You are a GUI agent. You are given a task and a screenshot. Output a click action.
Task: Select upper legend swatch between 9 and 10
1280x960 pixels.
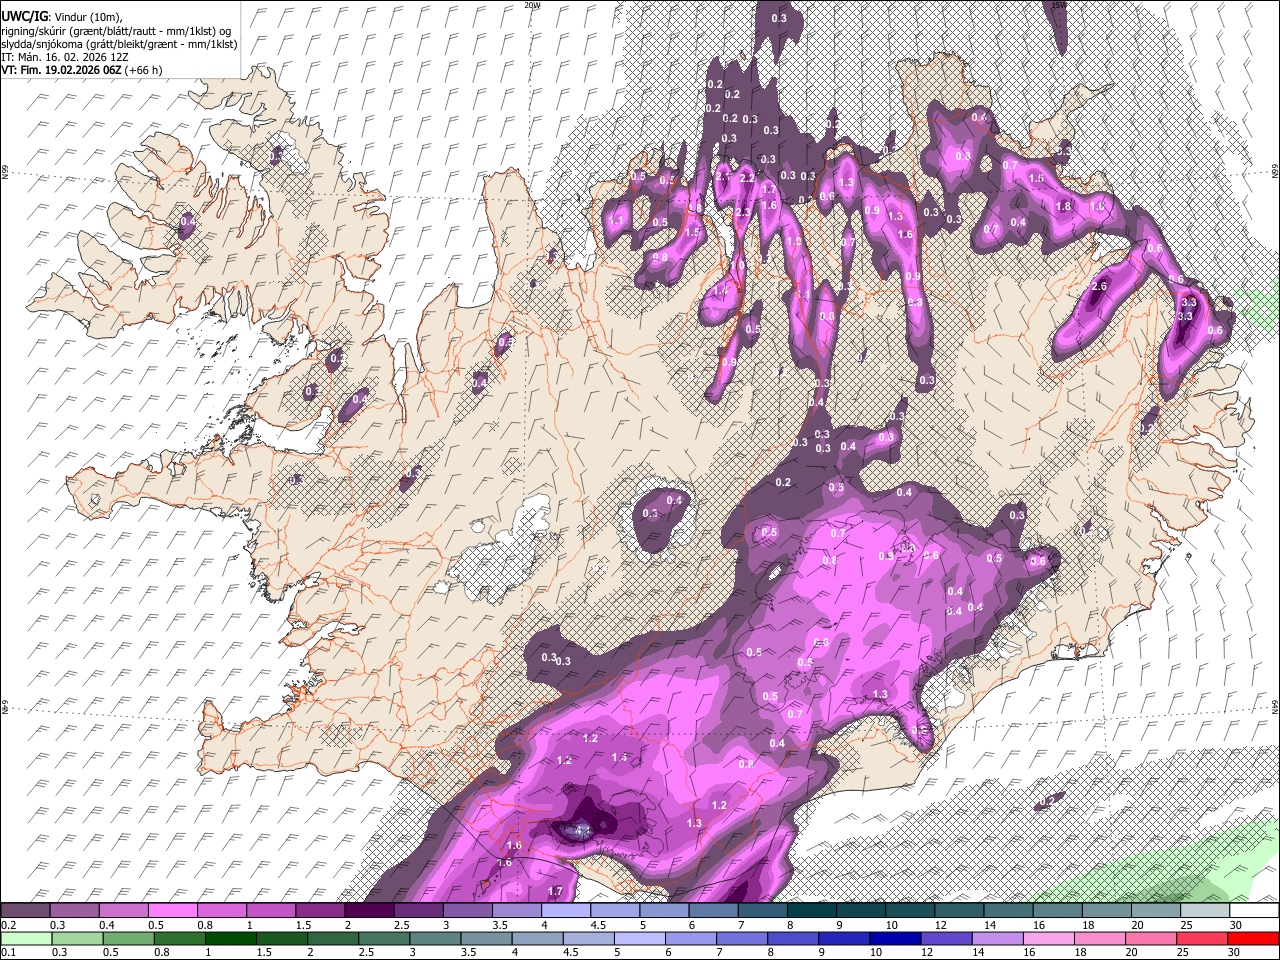tap(860, 911)
